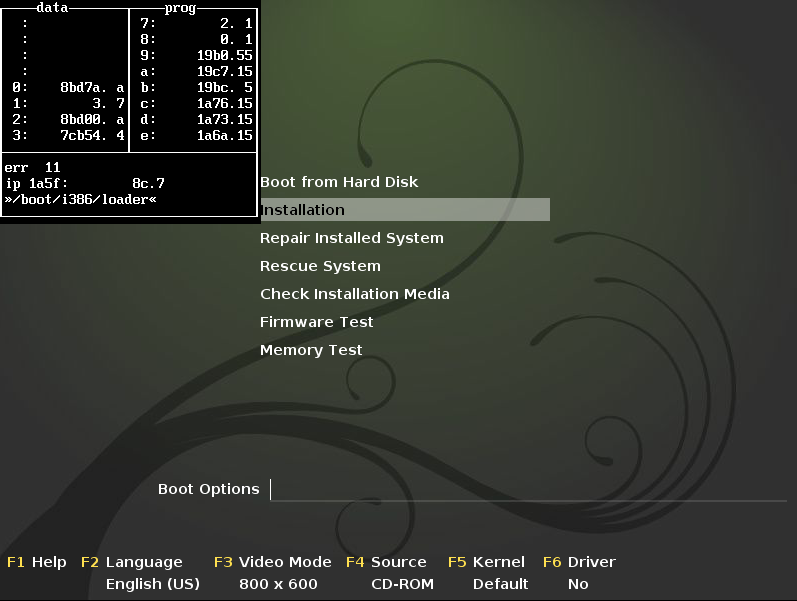Start the Rescue System entry

320,266
